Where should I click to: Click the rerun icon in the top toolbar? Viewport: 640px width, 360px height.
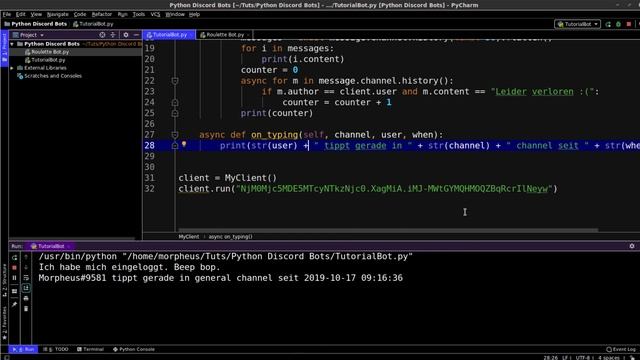608,24
